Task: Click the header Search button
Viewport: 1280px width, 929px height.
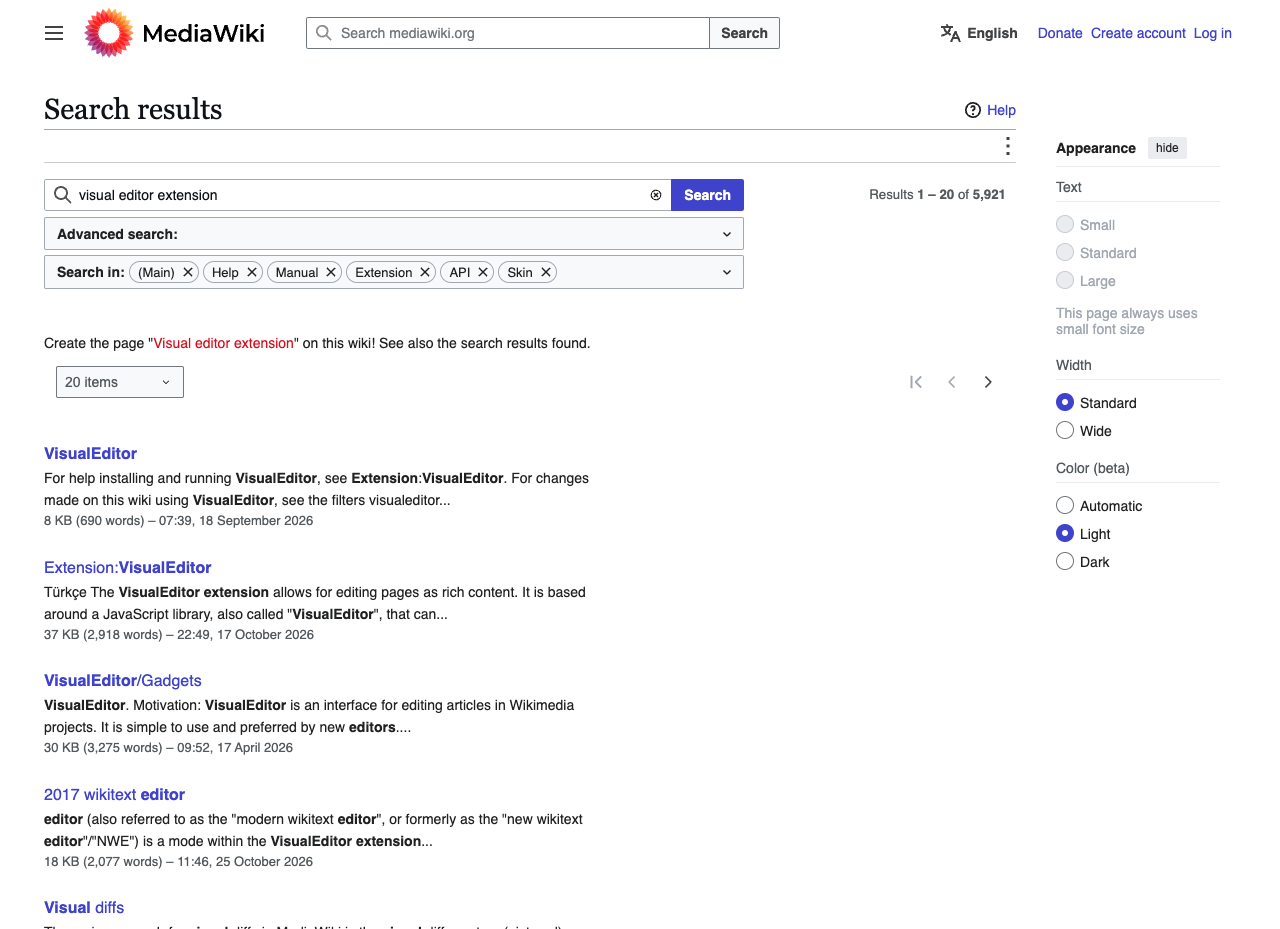Action: (x=744, y=33)
